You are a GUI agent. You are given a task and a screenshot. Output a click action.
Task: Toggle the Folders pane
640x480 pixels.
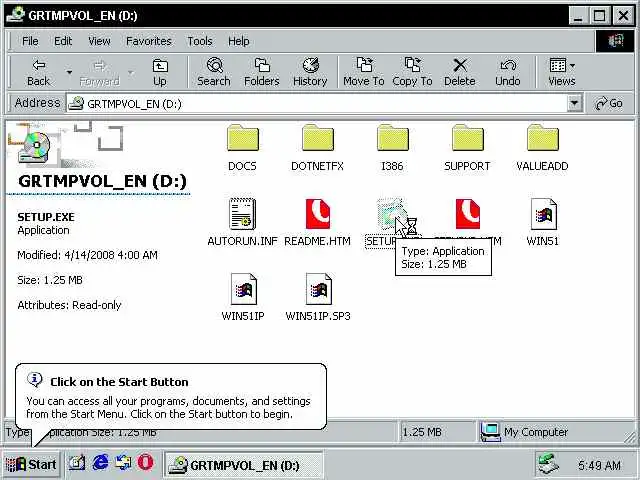[262, 72]
